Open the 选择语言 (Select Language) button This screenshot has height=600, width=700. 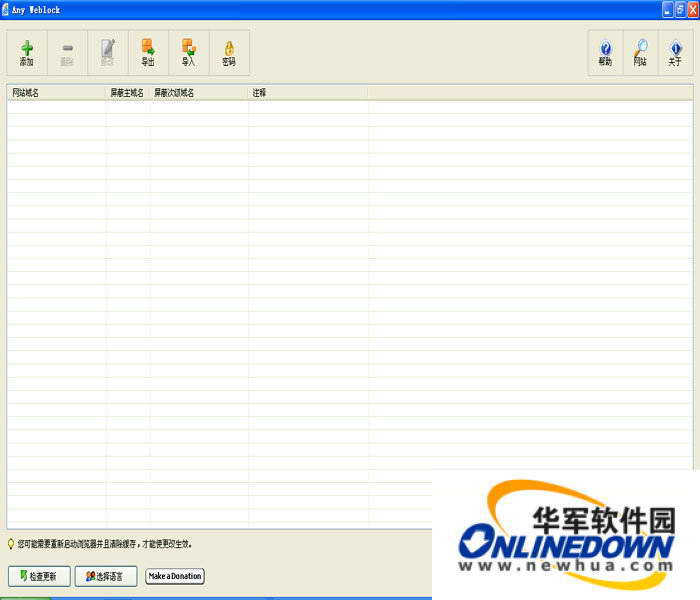coord(105,576)
